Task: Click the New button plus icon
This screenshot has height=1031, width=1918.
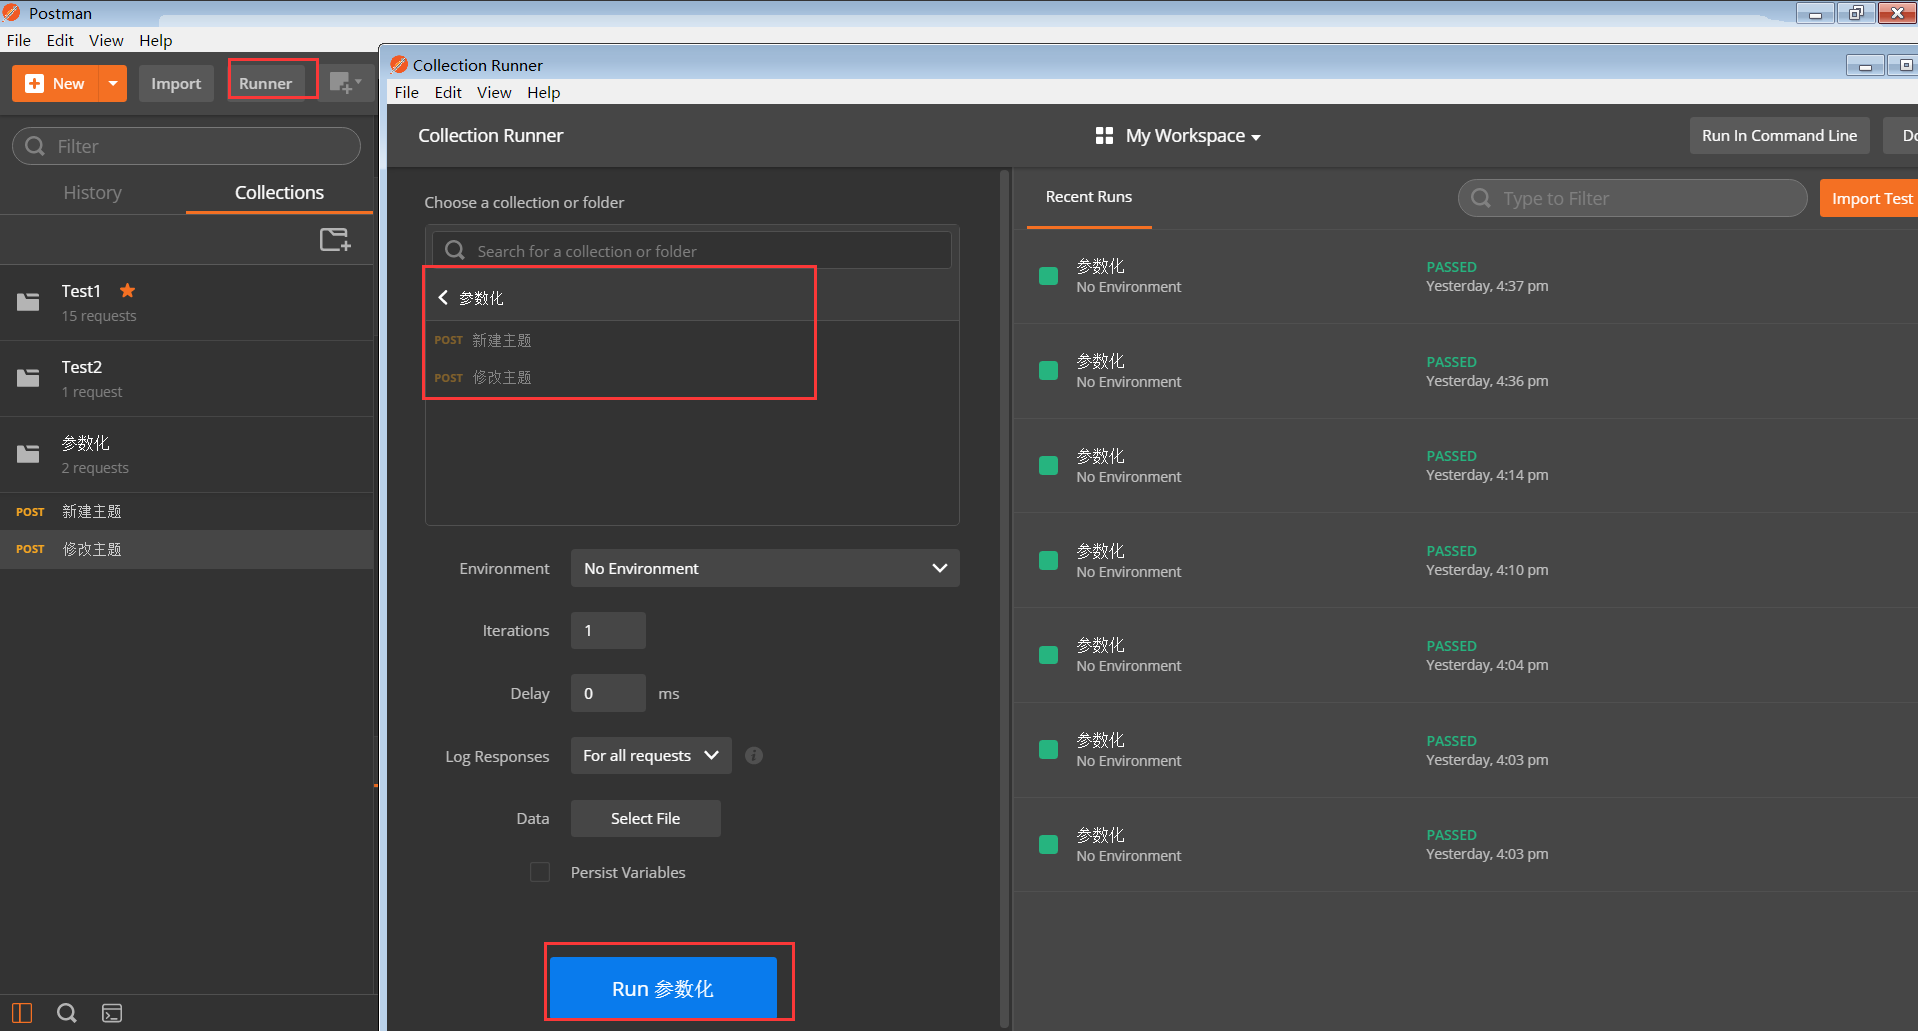Action: point(34,84)
